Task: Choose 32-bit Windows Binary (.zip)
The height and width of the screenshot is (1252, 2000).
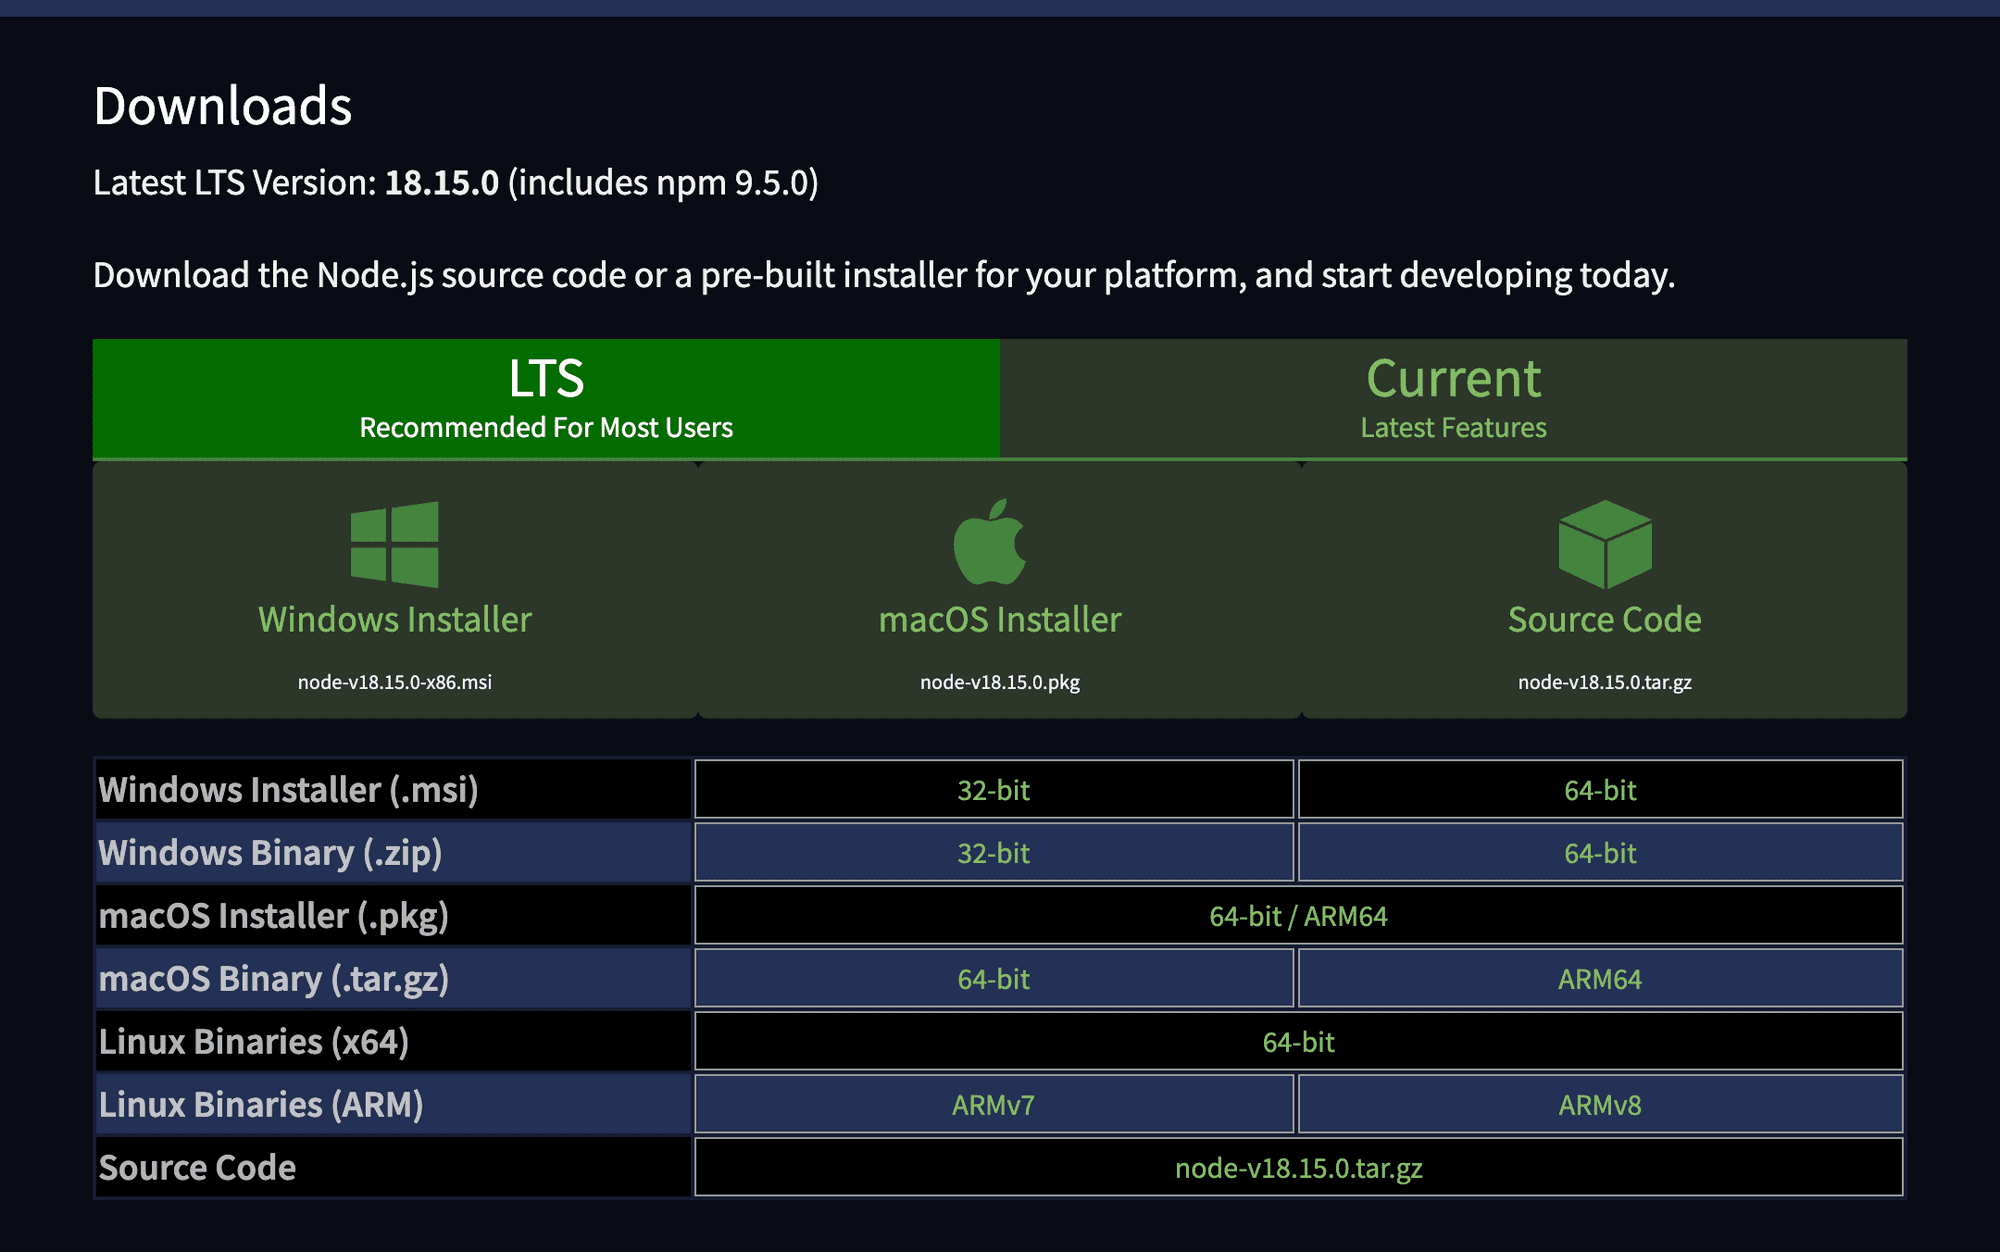Action: click(x=993, y=853)
